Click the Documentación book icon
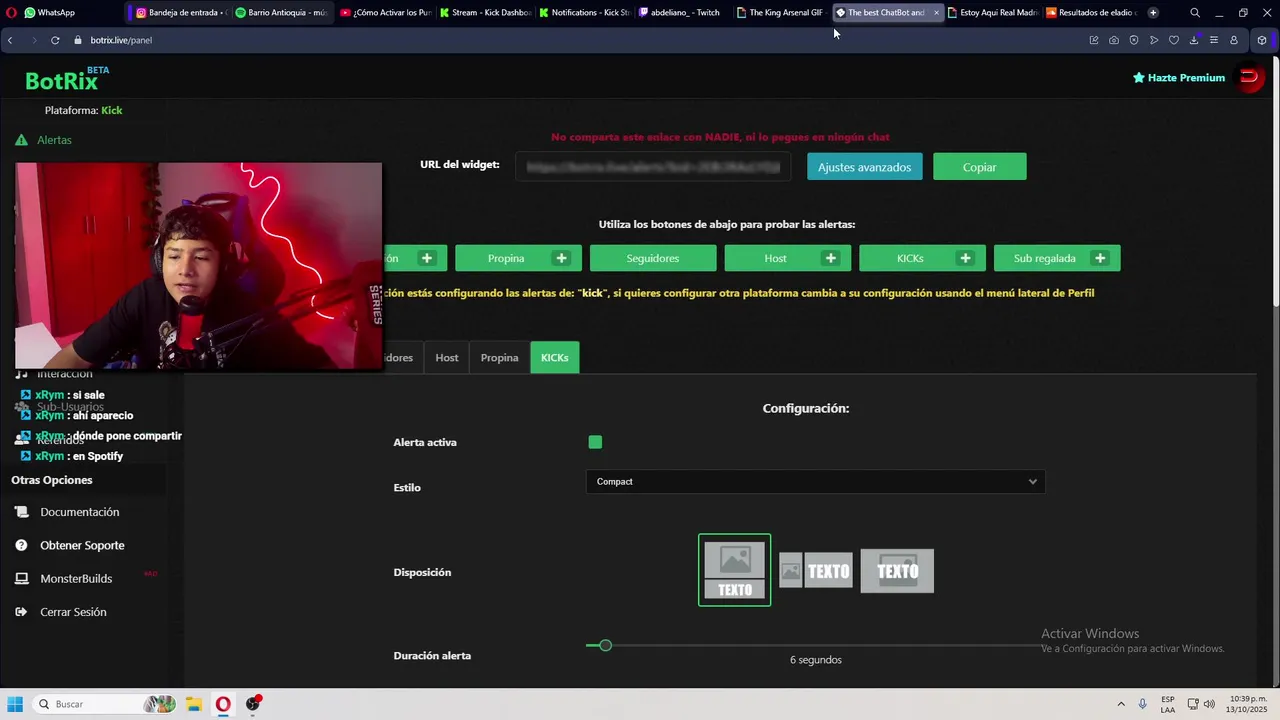Image resolution: width=1280 pixels, height=720 pixels. click(21, 512)
